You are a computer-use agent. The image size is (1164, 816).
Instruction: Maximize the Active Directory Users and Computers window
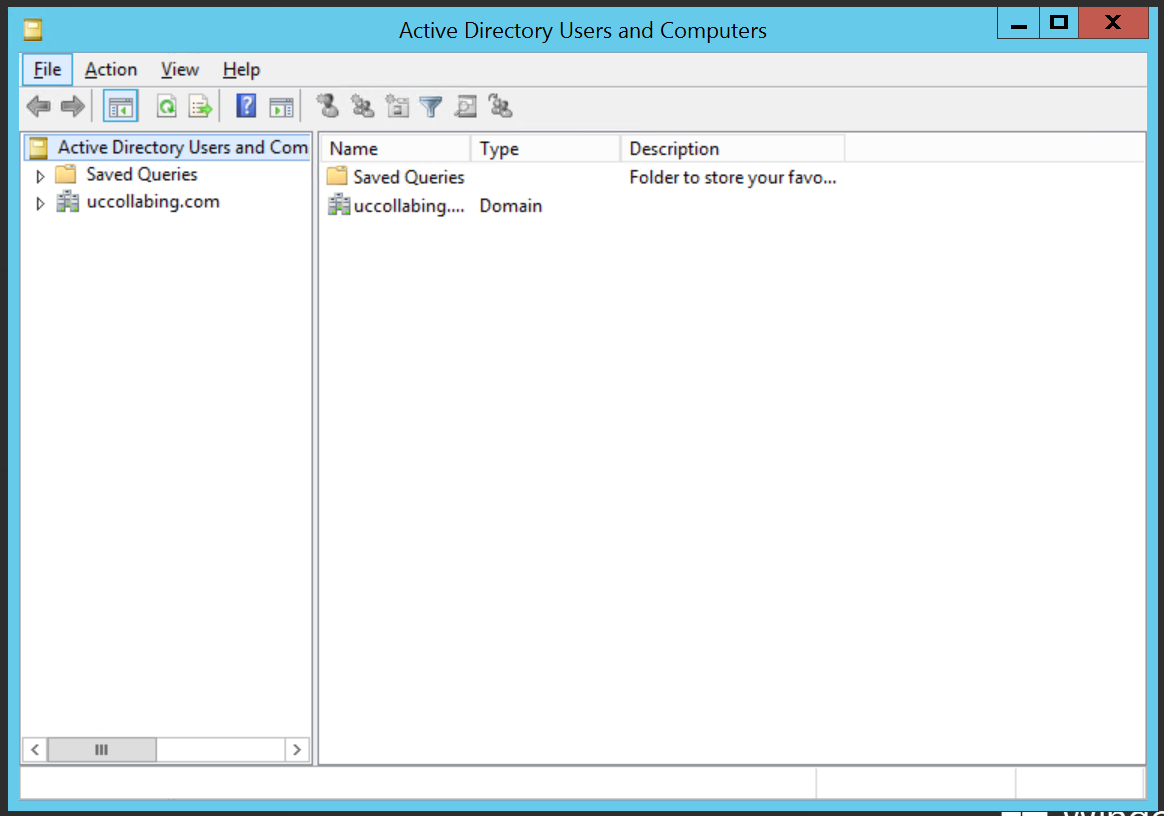click(1059, 23)
